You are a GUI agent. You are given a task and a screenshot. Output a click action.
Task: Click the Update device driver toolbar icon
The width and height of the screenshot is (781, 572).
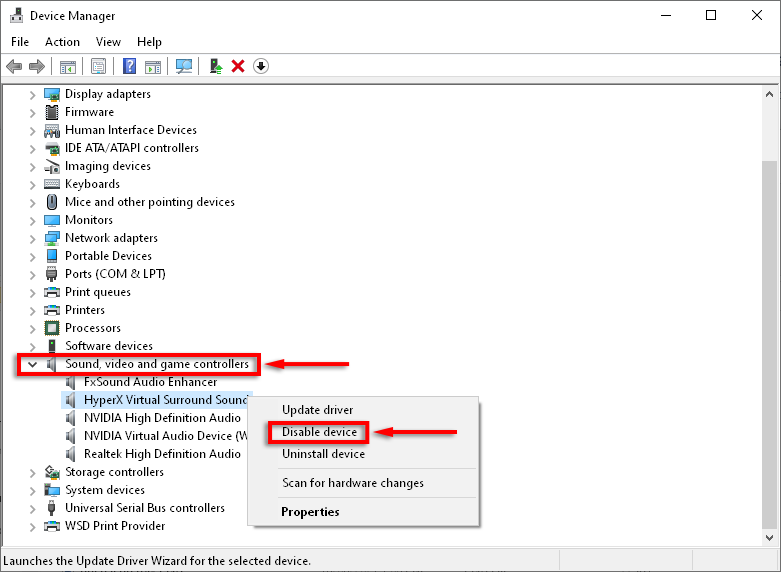coord(214,66)
